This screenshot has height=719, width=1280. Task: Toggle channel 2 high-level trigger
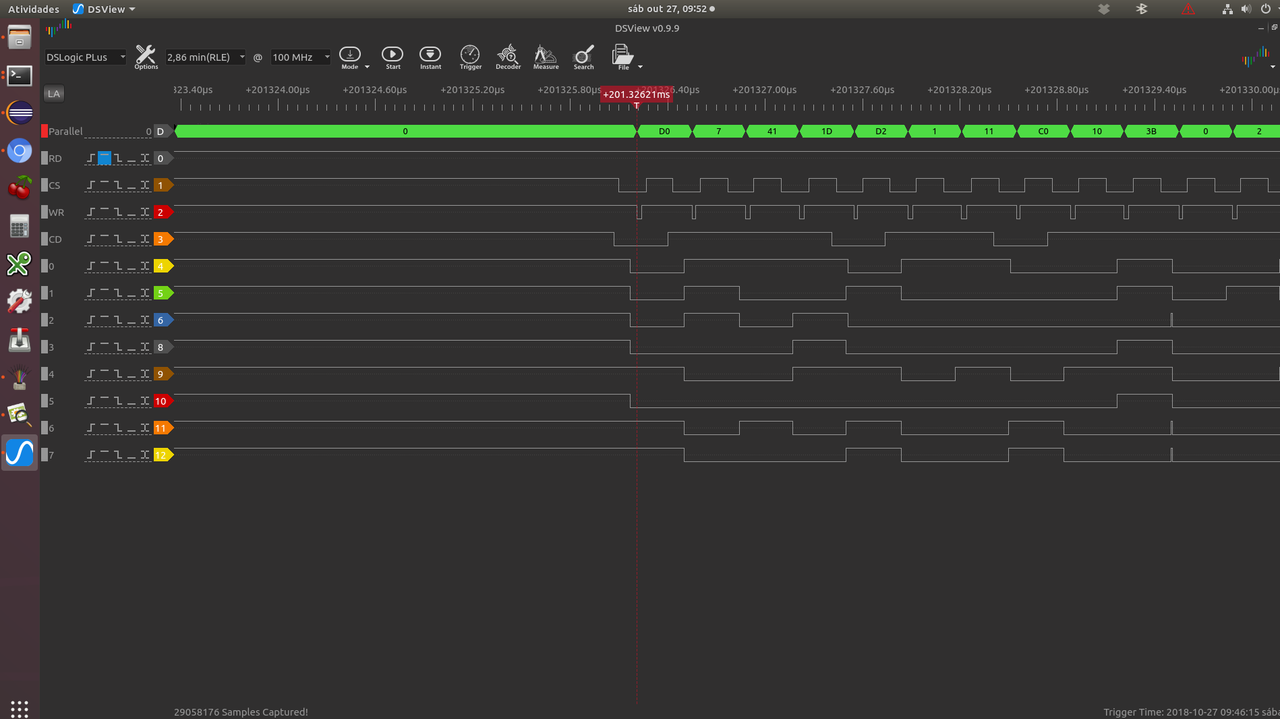point(105,320)
